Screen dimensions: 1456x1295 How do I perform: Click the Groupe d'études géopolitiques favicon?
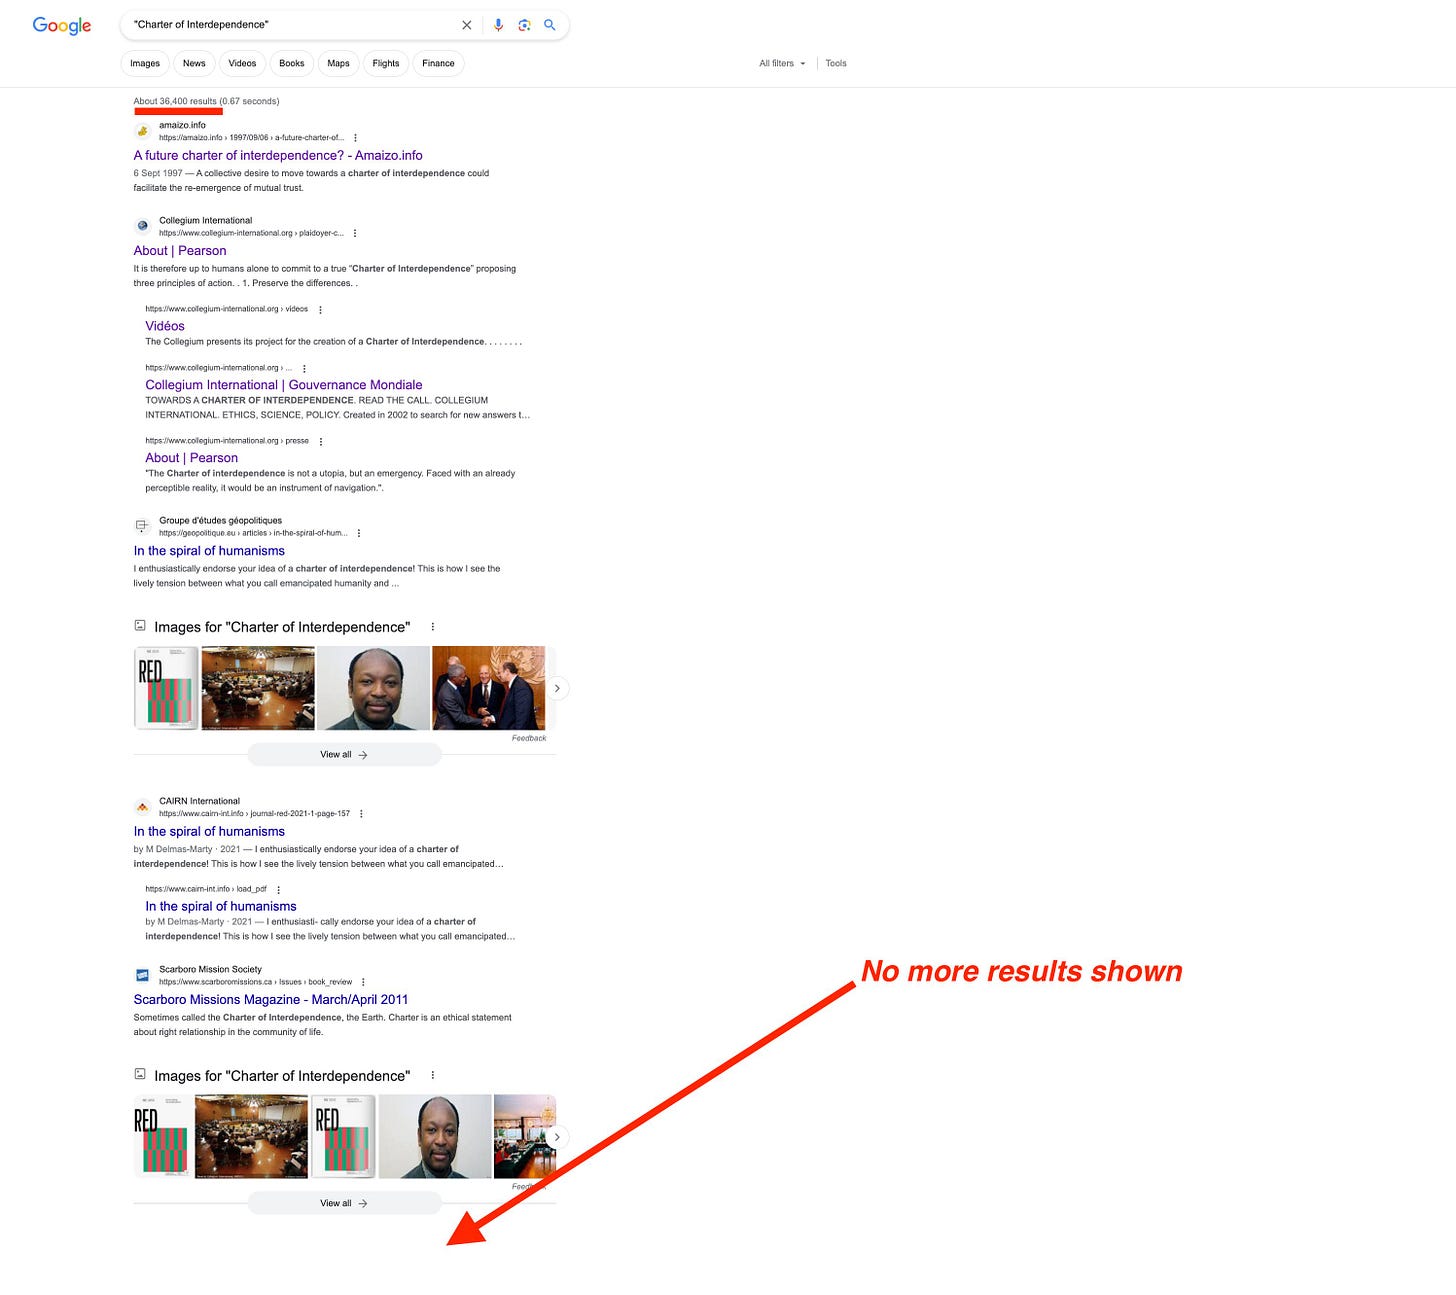pos(143,526)
